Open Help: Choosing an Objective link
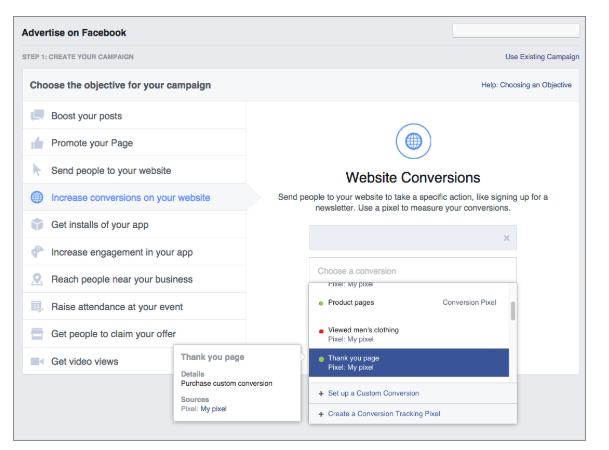Image resolution: width=609 pixels, height=450 pixels. (x=526, y=85)
